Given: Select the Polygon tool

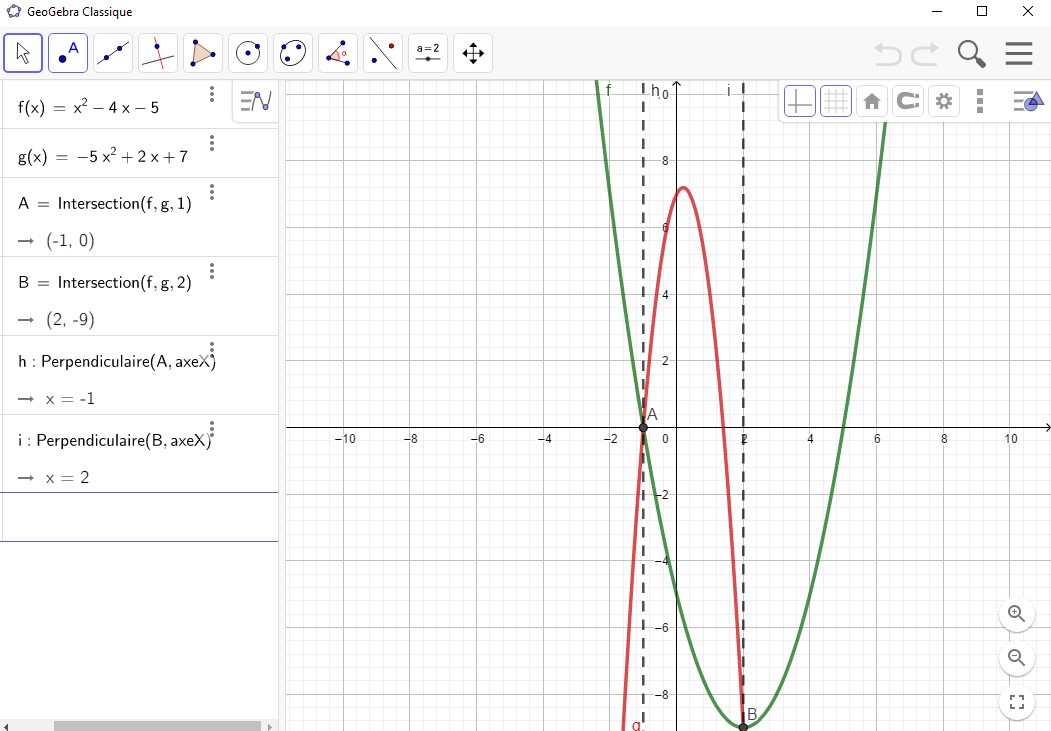Looking at the screenshot, I should tap(202, 53).
